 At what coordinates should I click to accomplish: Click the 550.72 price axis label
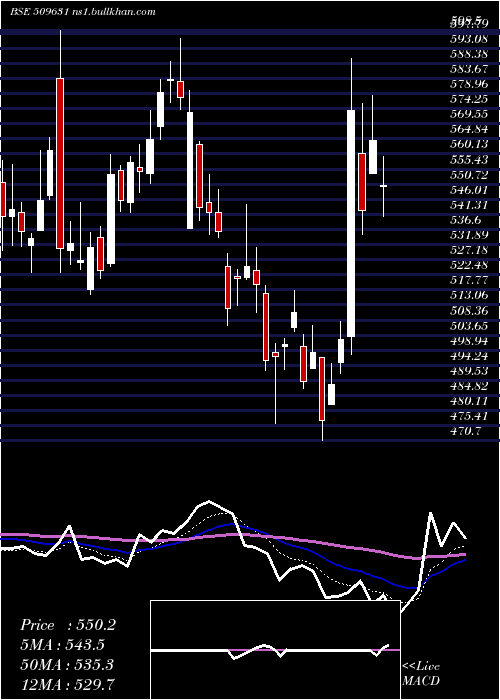(469, 175)
